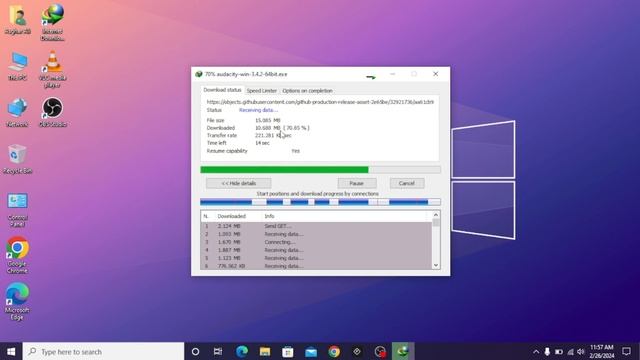Click the connections list scroll down arrow

(436, 265)
